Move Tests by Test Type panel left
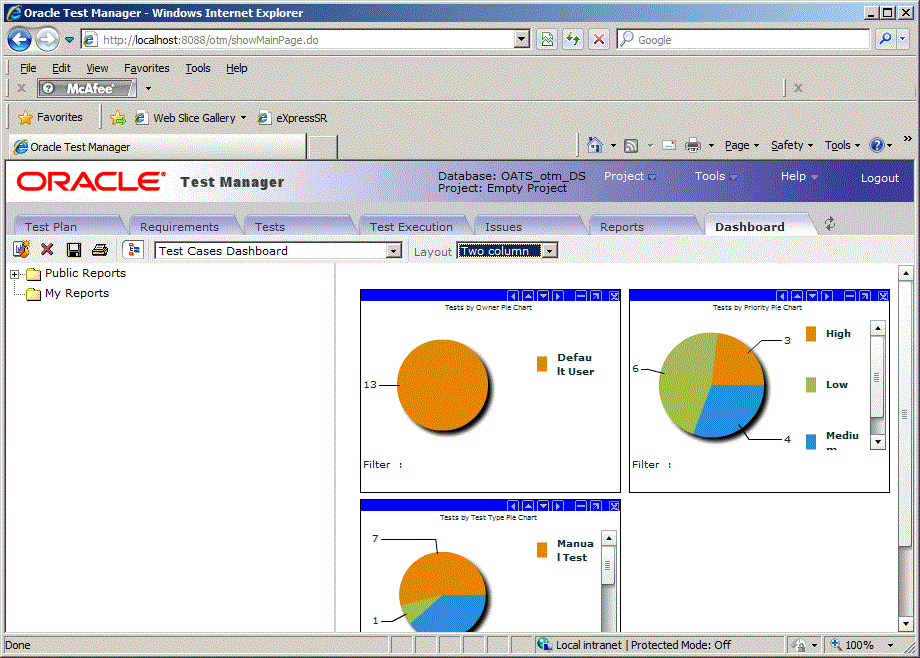This screenshot has height=658, width=920. 513,506
